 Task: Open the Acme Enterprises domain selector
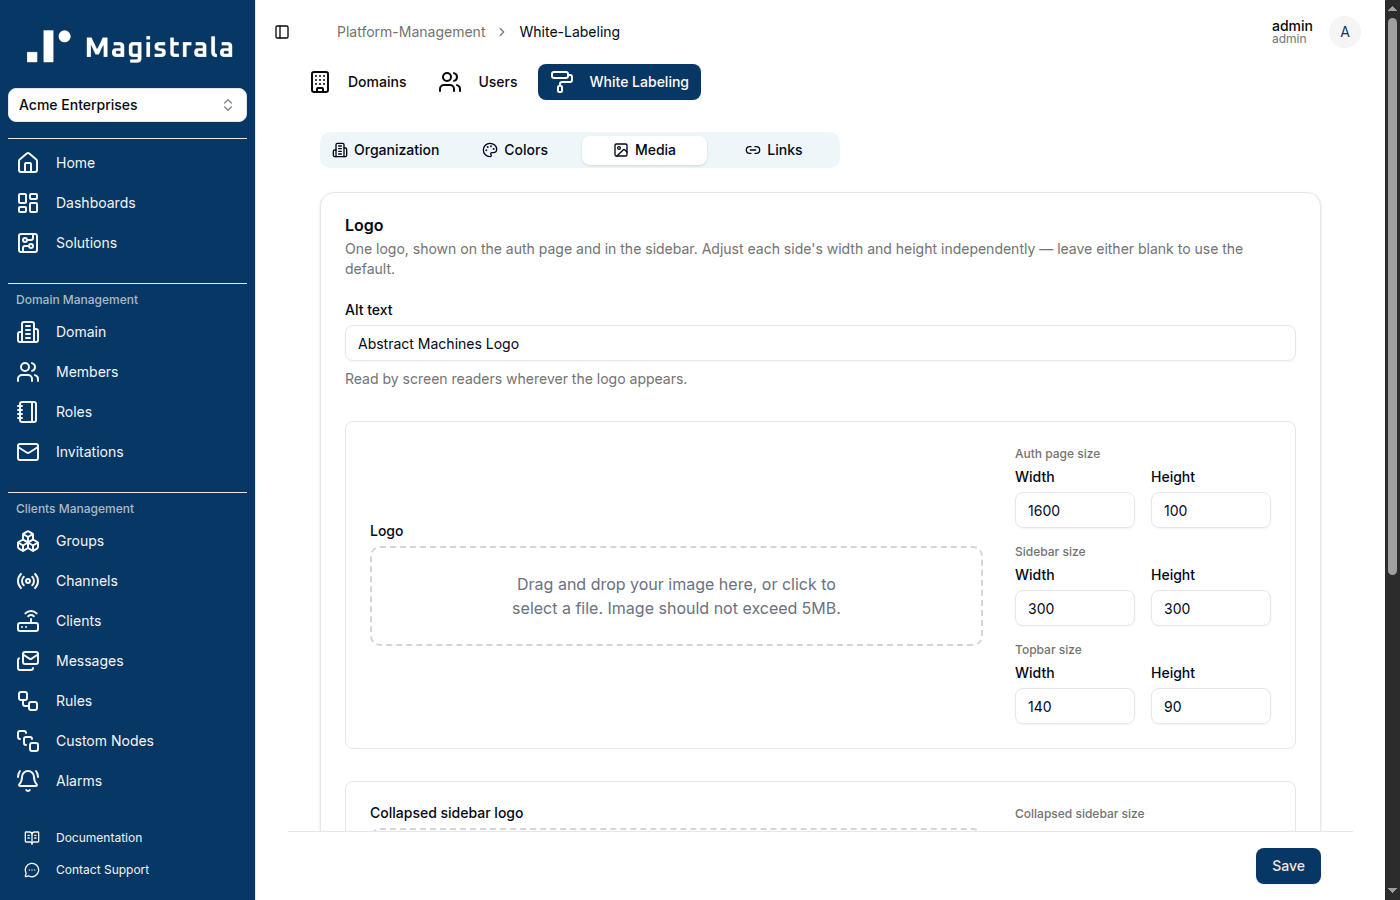[x=127, y=105]
